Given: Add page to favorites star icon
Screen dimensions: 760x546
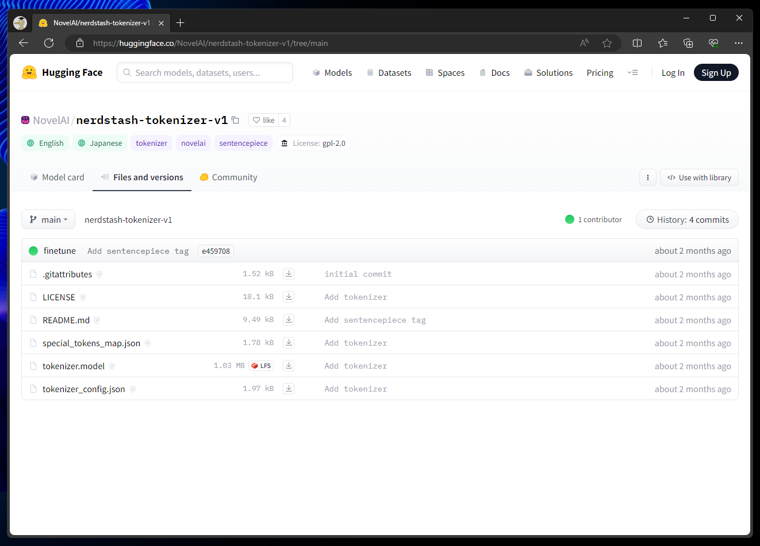Looking at the screenshot, I should [x=607, y=43].
